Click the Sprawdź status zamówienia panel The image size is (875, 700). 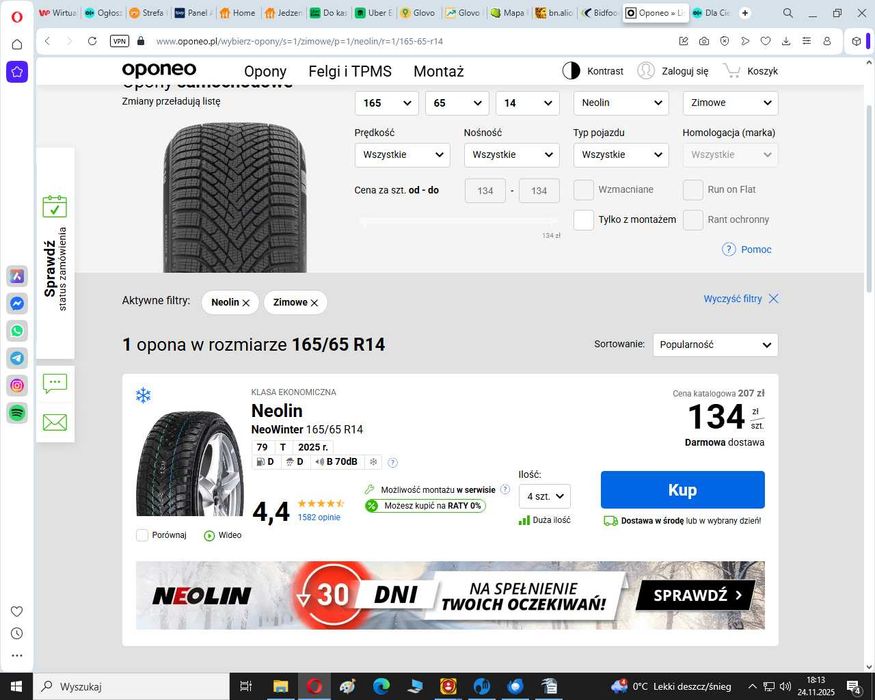[55, 253]
